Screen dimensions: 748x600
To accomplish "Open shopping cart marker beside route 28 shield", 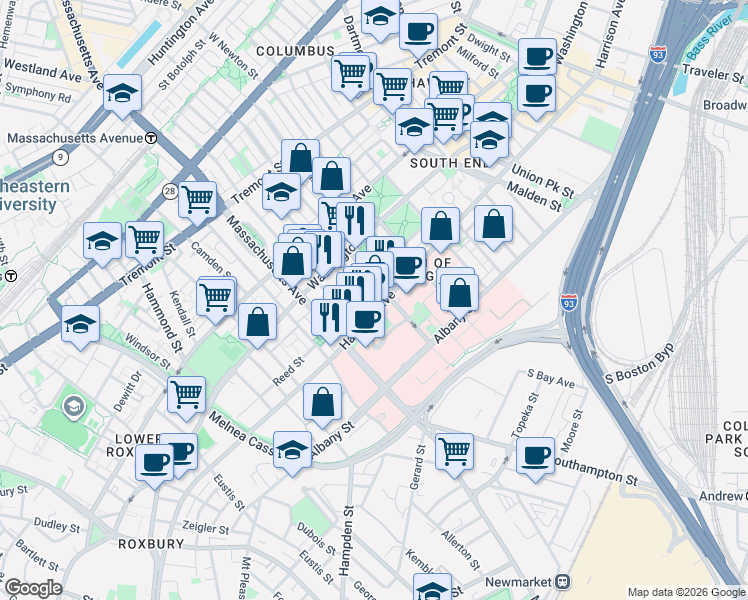I will (197, 201).
